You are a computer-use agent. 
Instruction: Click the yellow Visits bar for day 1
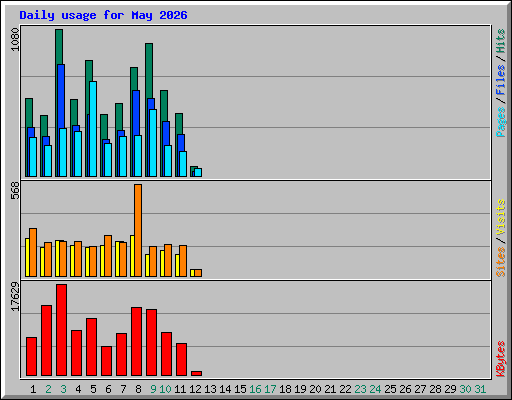27,257
